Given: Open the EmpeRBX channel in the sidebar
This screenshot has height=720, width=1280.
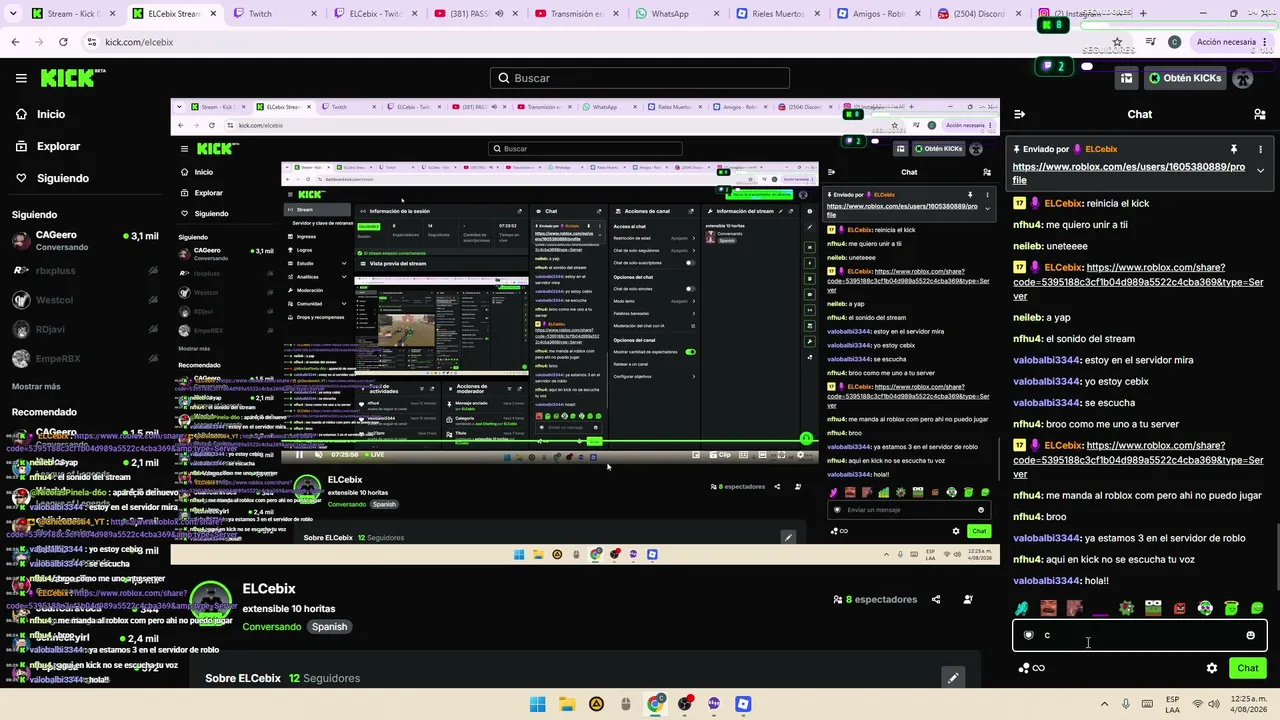Looking at the screenshot, I should pyautogui.click(x=85, y=359).
